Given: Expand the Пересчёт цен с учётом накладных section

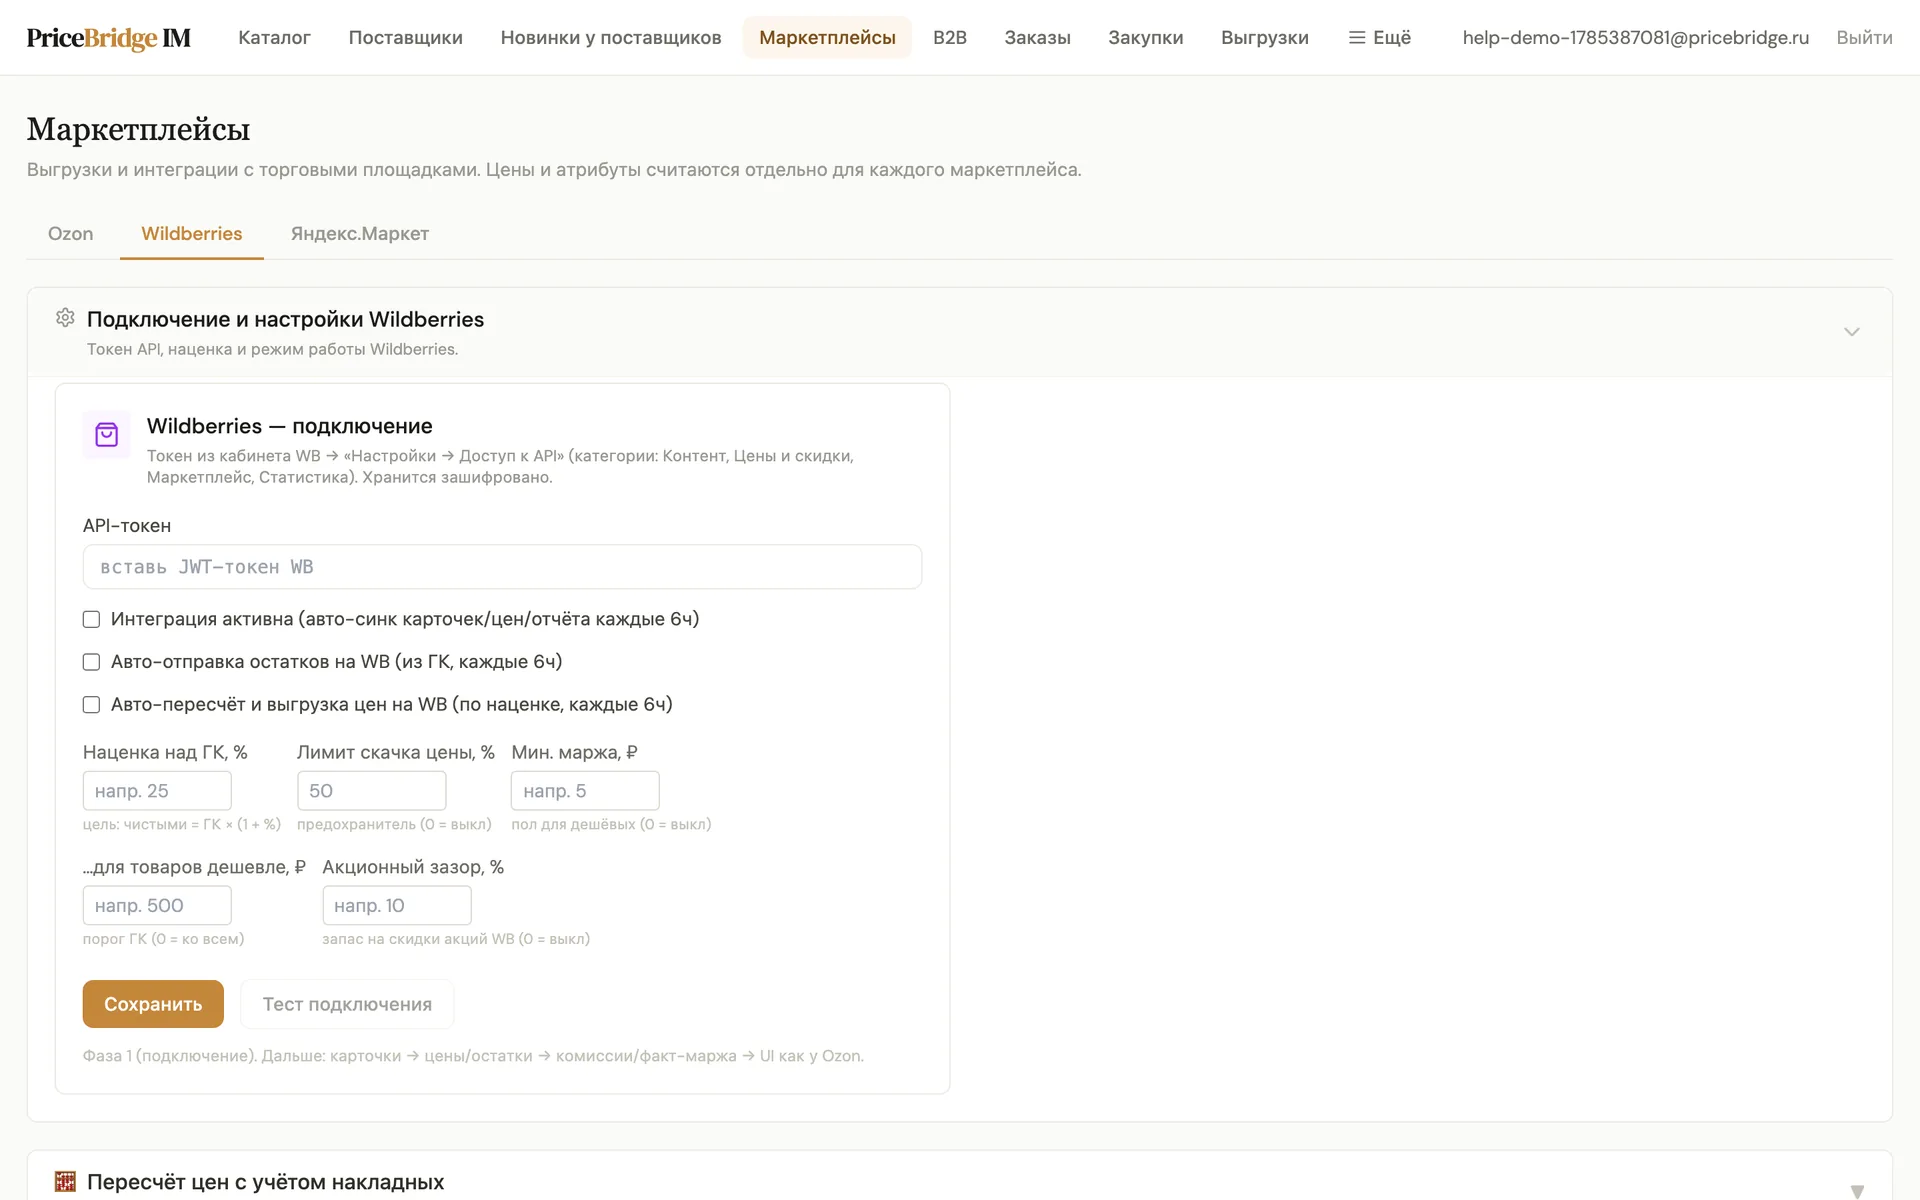Looking at the screenshot, I should pyautogui.click(x=1857, y=1190).
